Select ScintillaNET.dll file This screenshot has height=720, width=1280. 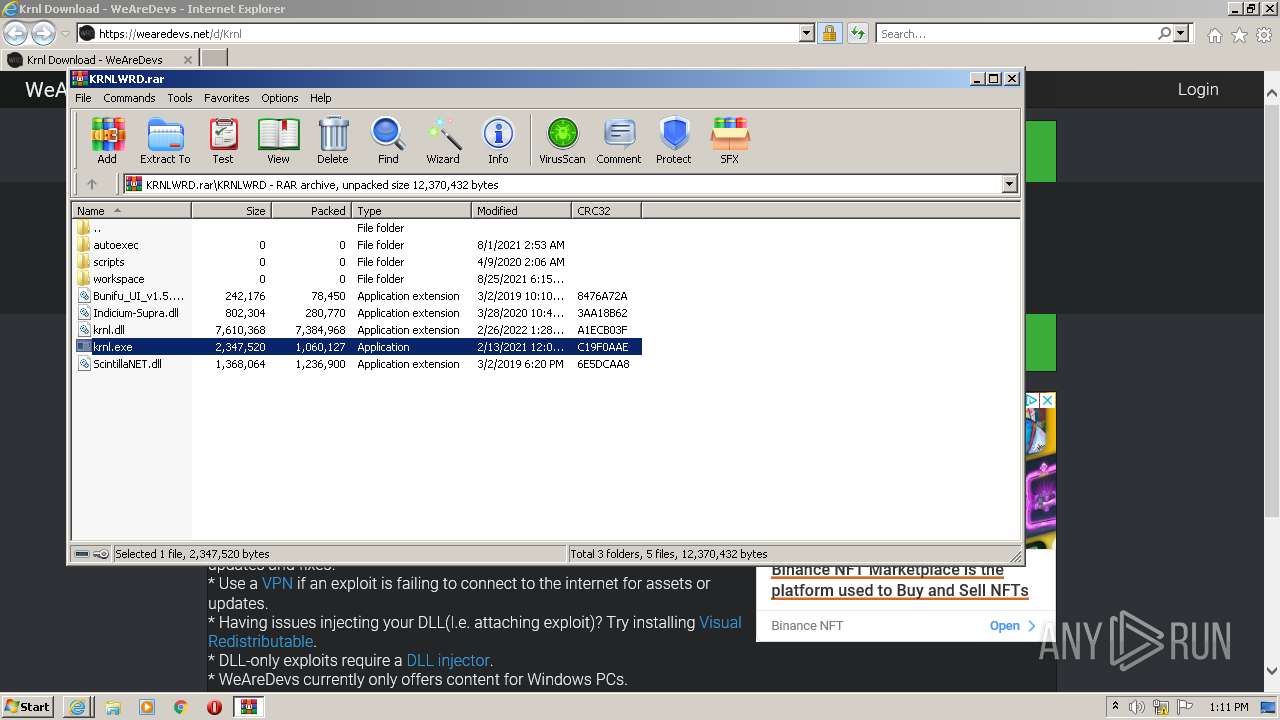pos(356,364)
